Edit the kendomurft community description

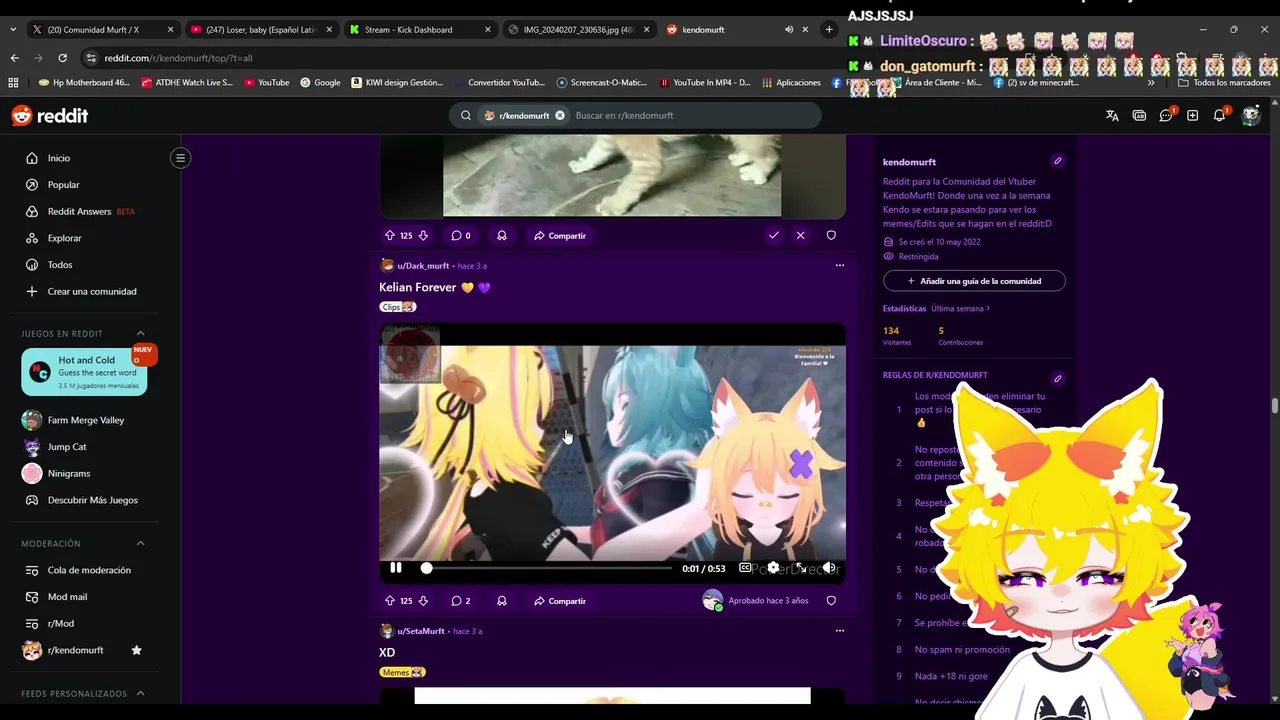[x=1058, y=161]
